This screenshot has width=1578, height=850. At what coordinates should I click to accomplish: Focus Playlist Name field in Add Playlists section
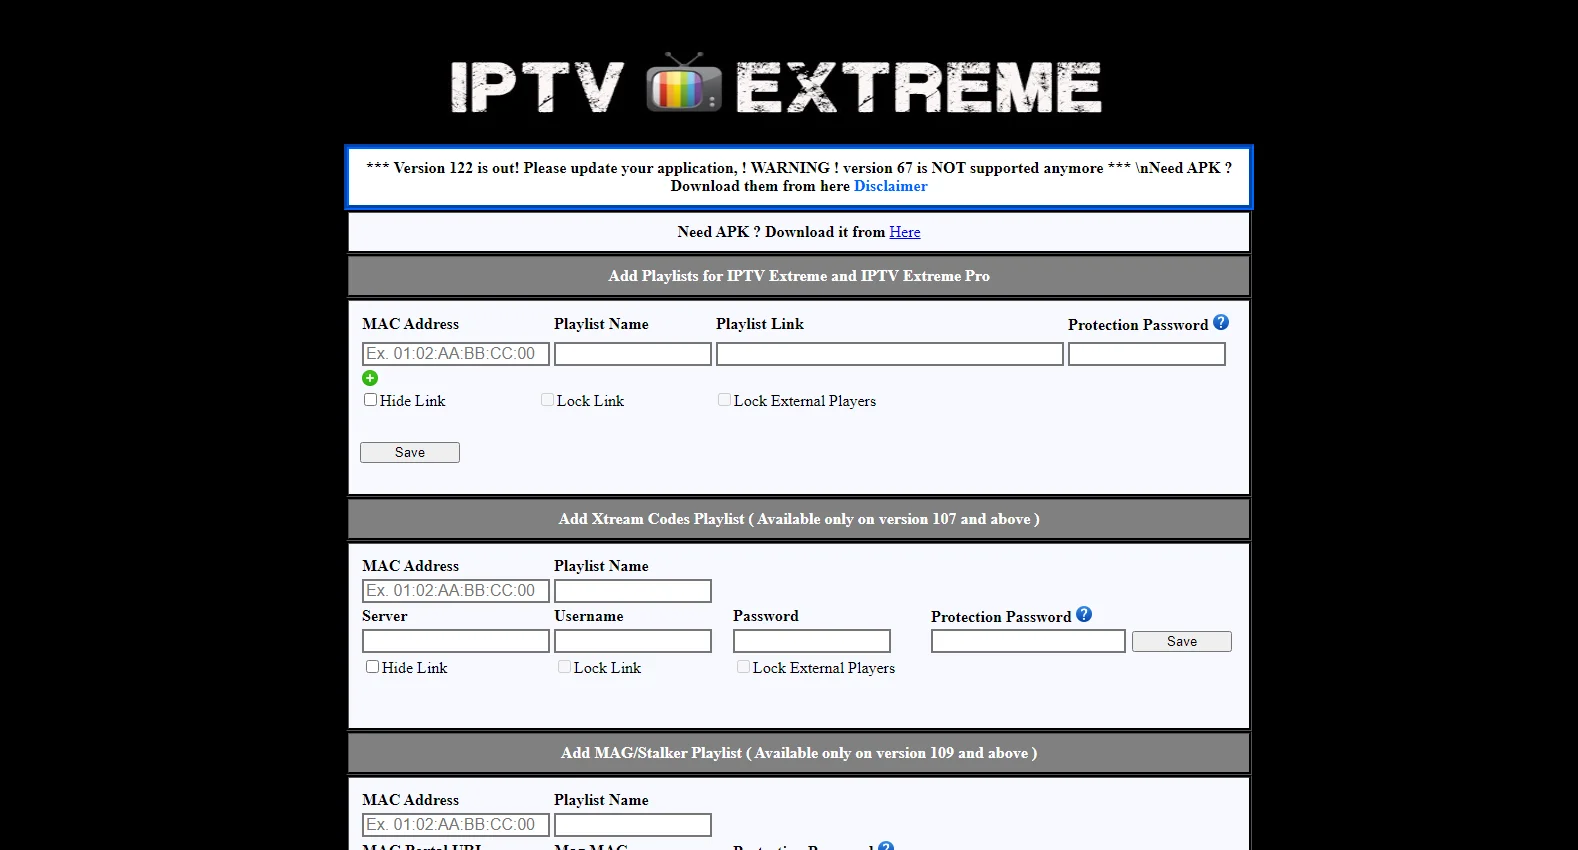(x=633, y=354)
